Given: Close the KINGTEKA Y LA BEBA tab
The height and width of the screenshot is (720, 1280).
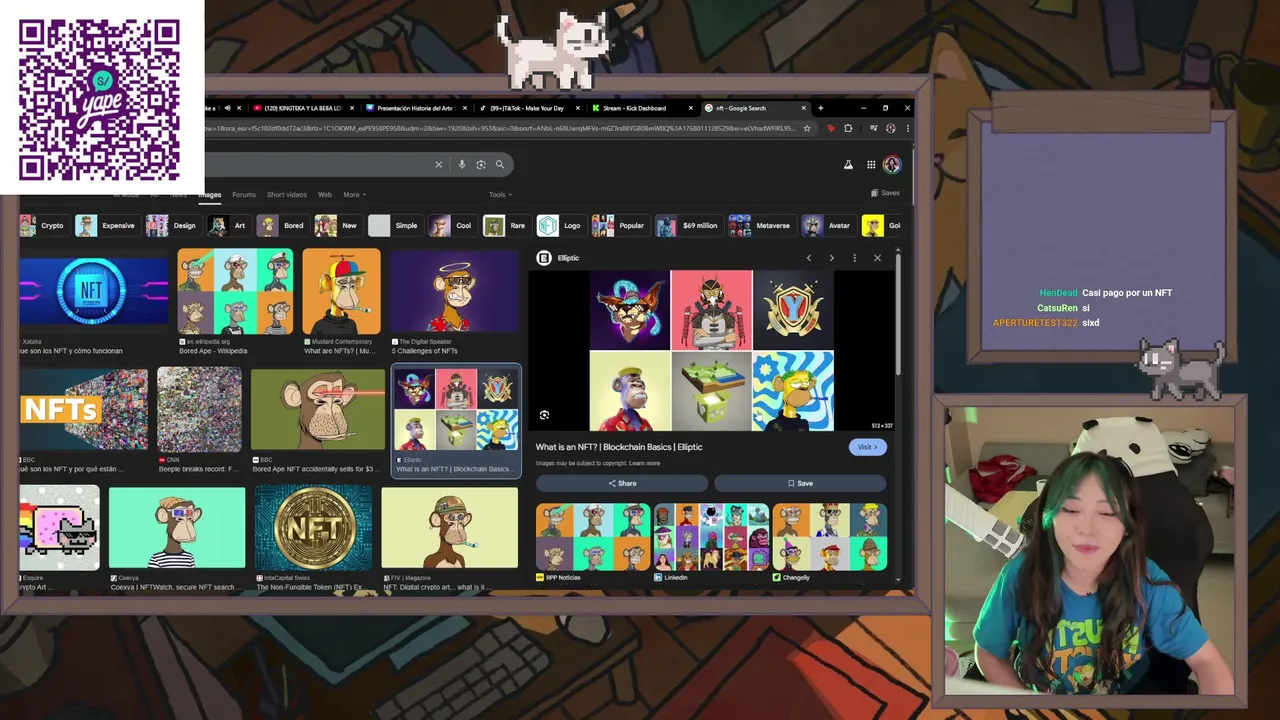Looking at the screenshot, I should click(352, 108).
